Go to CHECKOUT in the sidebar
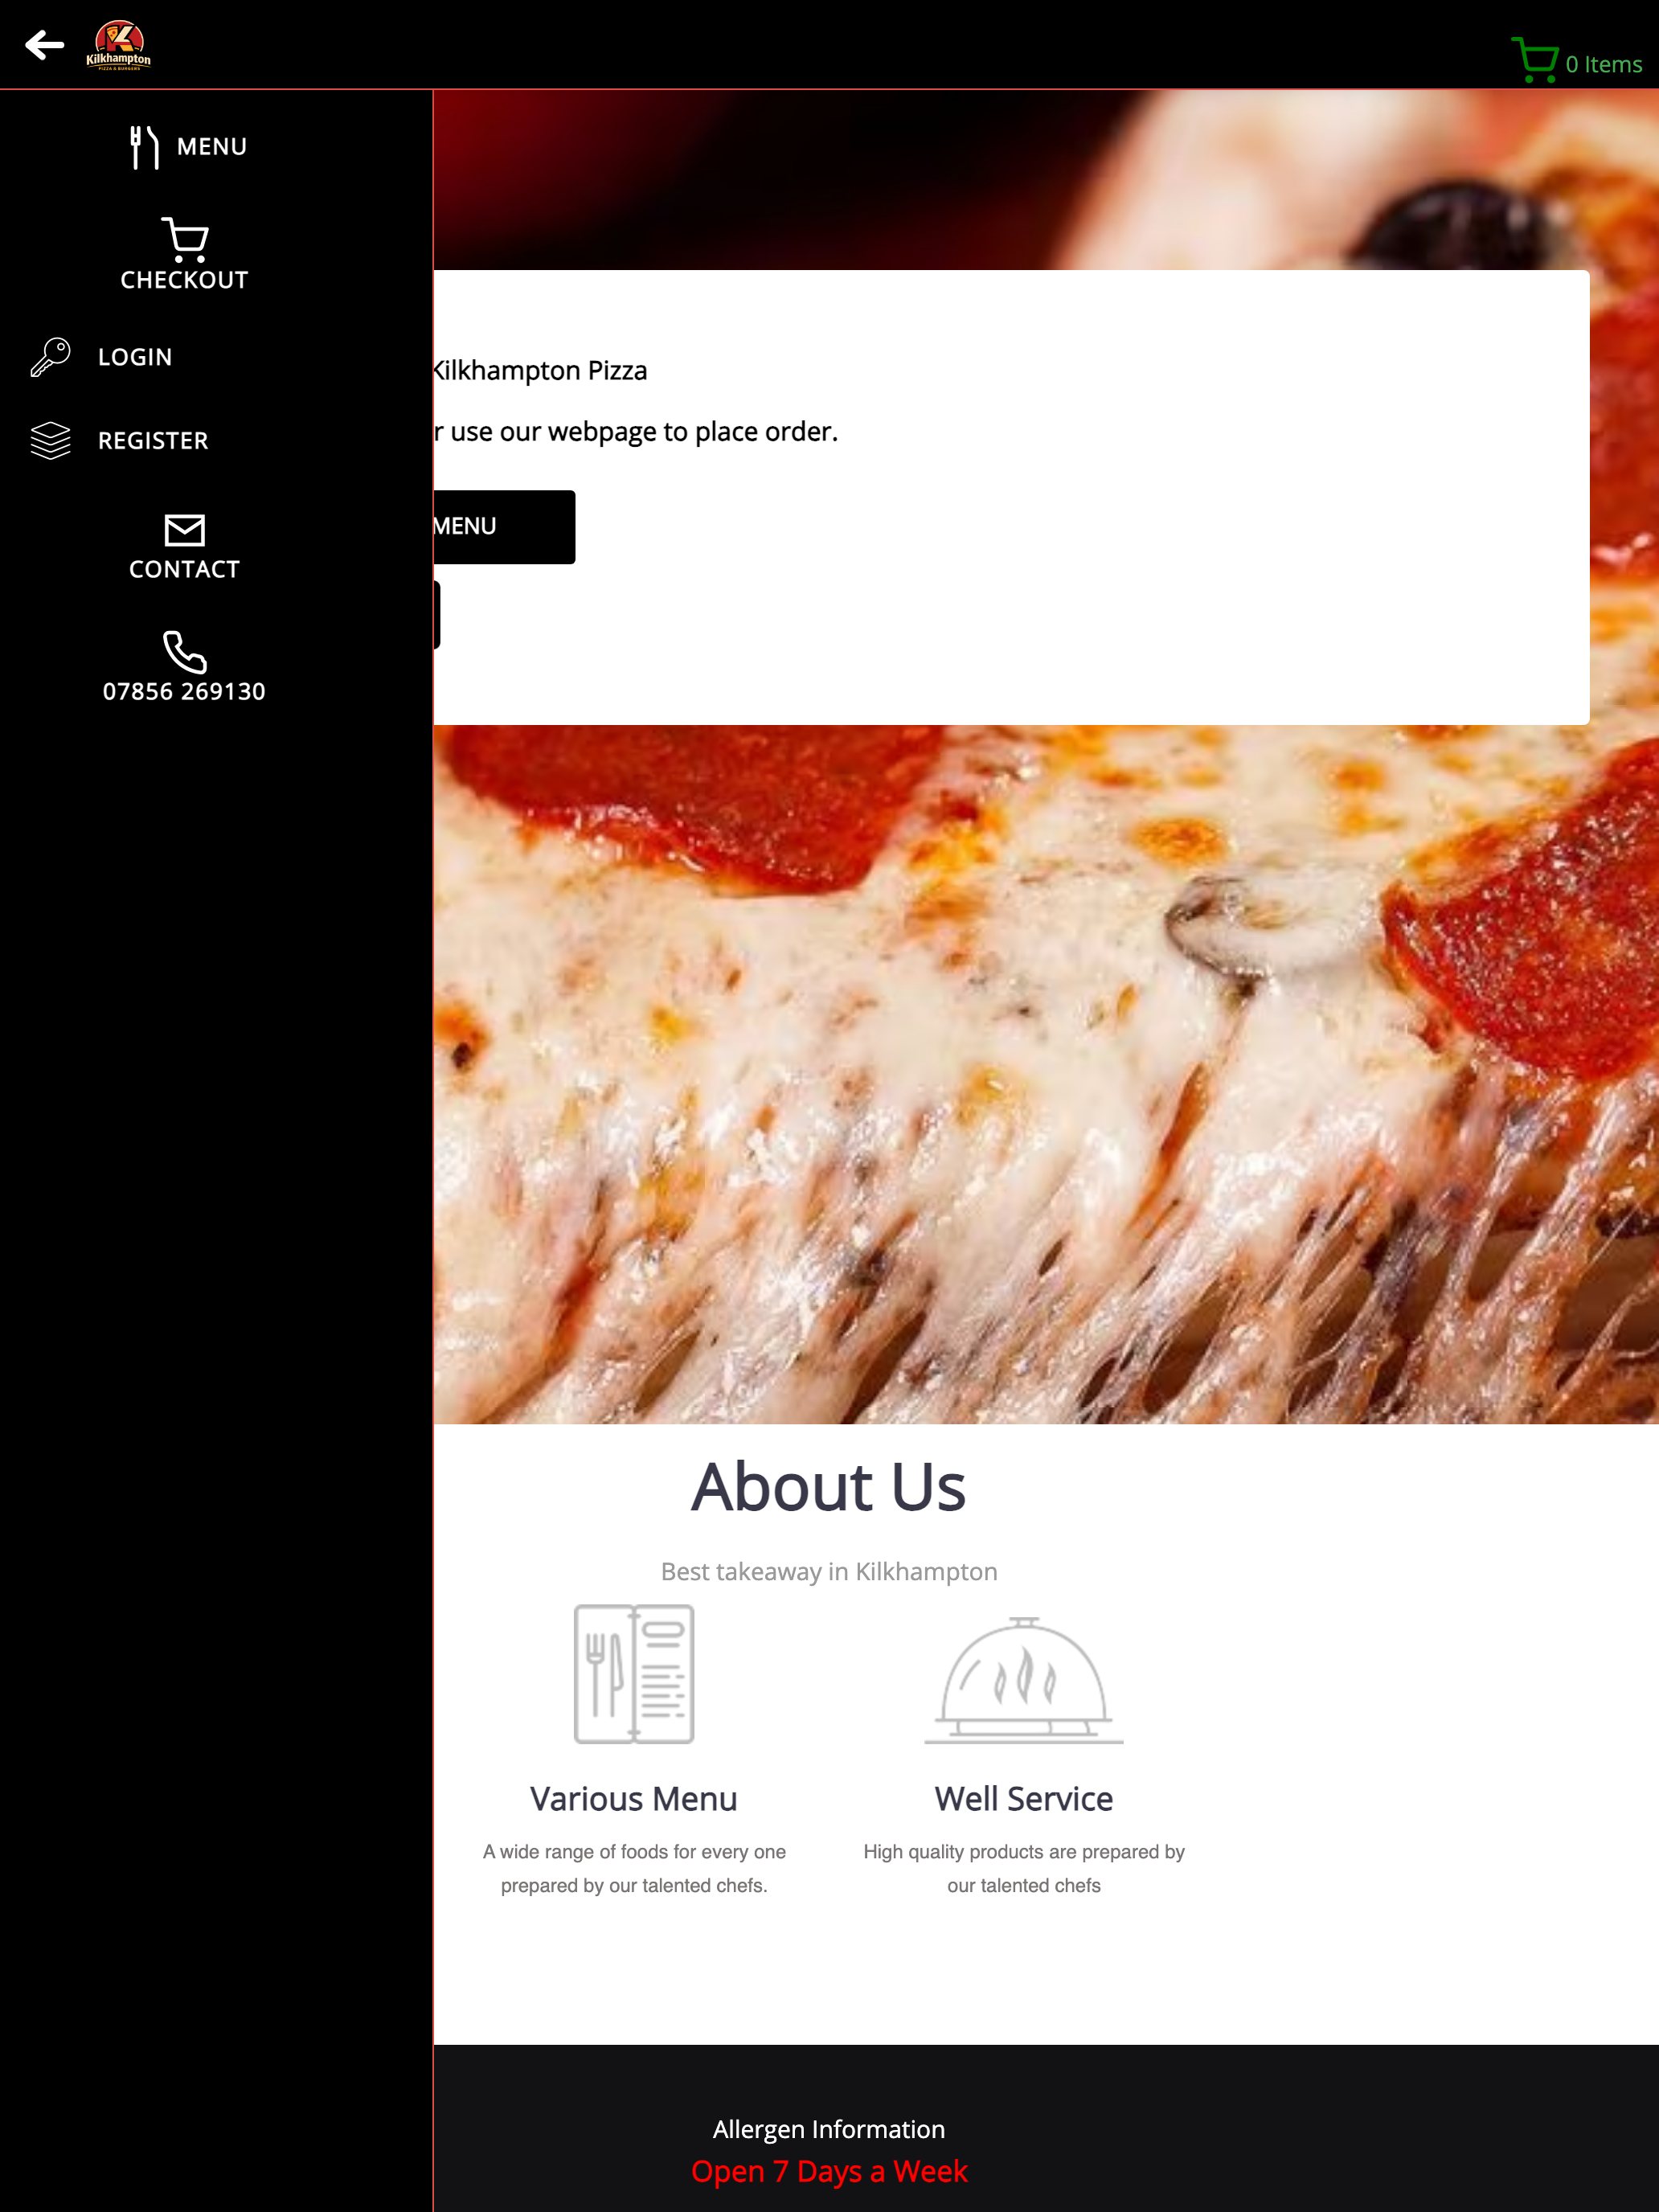Viewport: 1659px width, 2212px height. [x=184, y=280]
